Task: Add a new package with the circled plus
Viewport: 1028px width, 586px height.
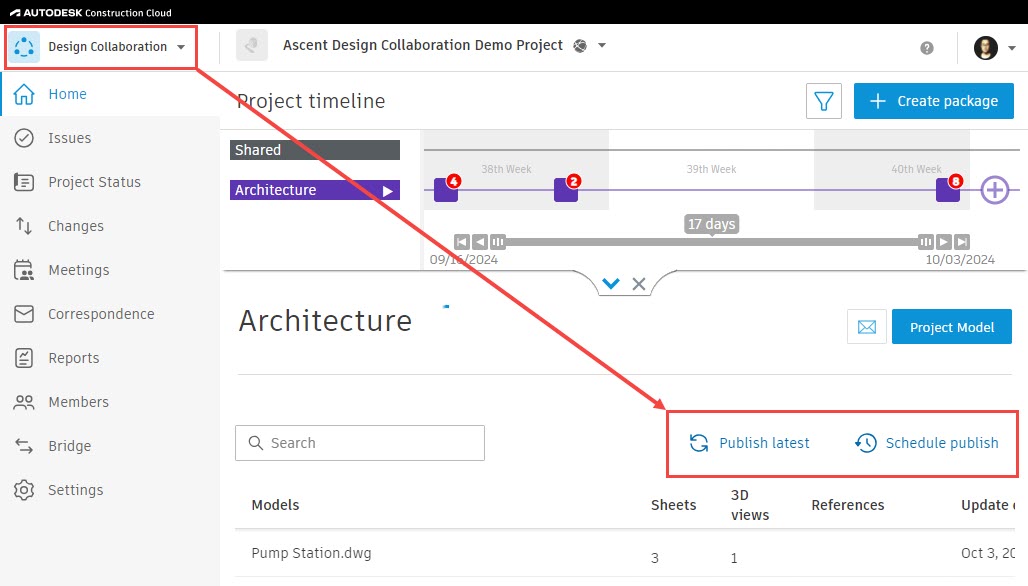Action: (x=995, y=190)
